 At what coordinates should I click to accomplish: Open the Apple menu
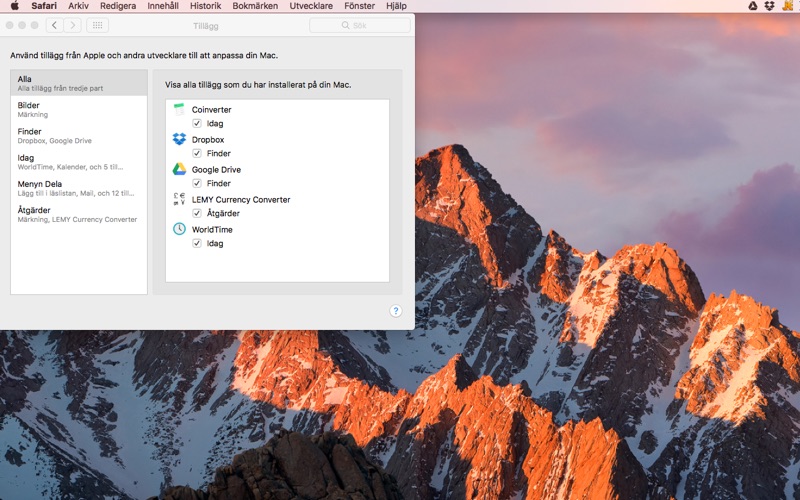pyautogui.click(x=14, y=6)
